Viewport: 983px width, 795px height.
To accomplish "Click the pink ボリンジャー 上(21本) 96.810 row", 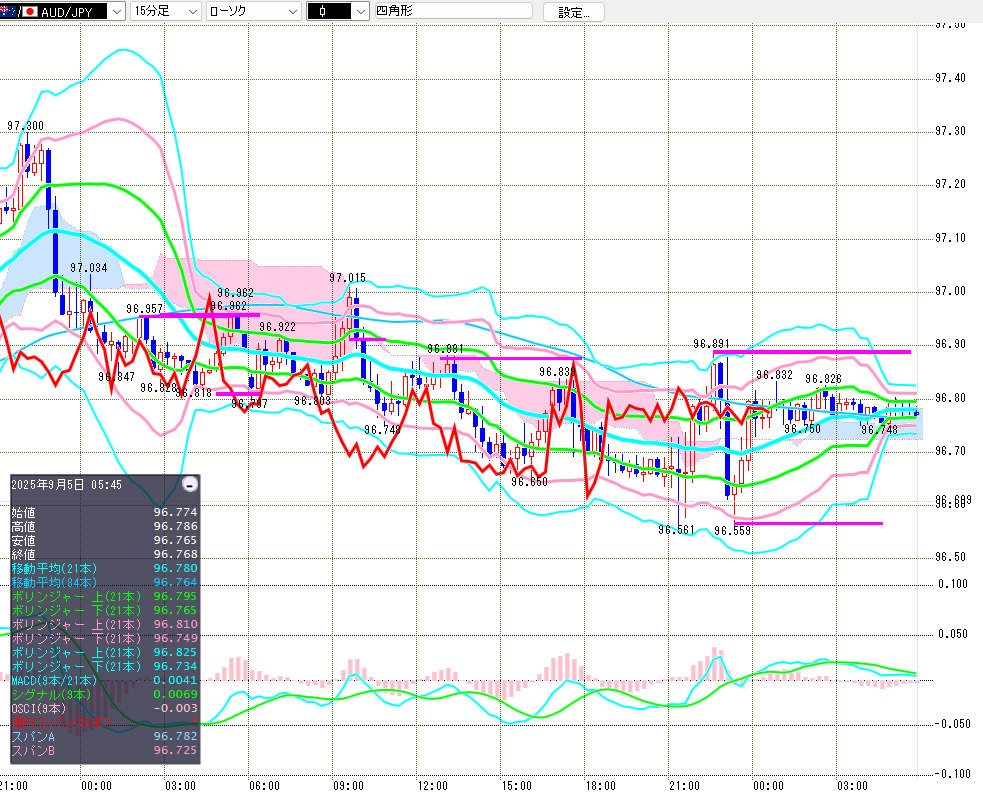I will (105, 624).
